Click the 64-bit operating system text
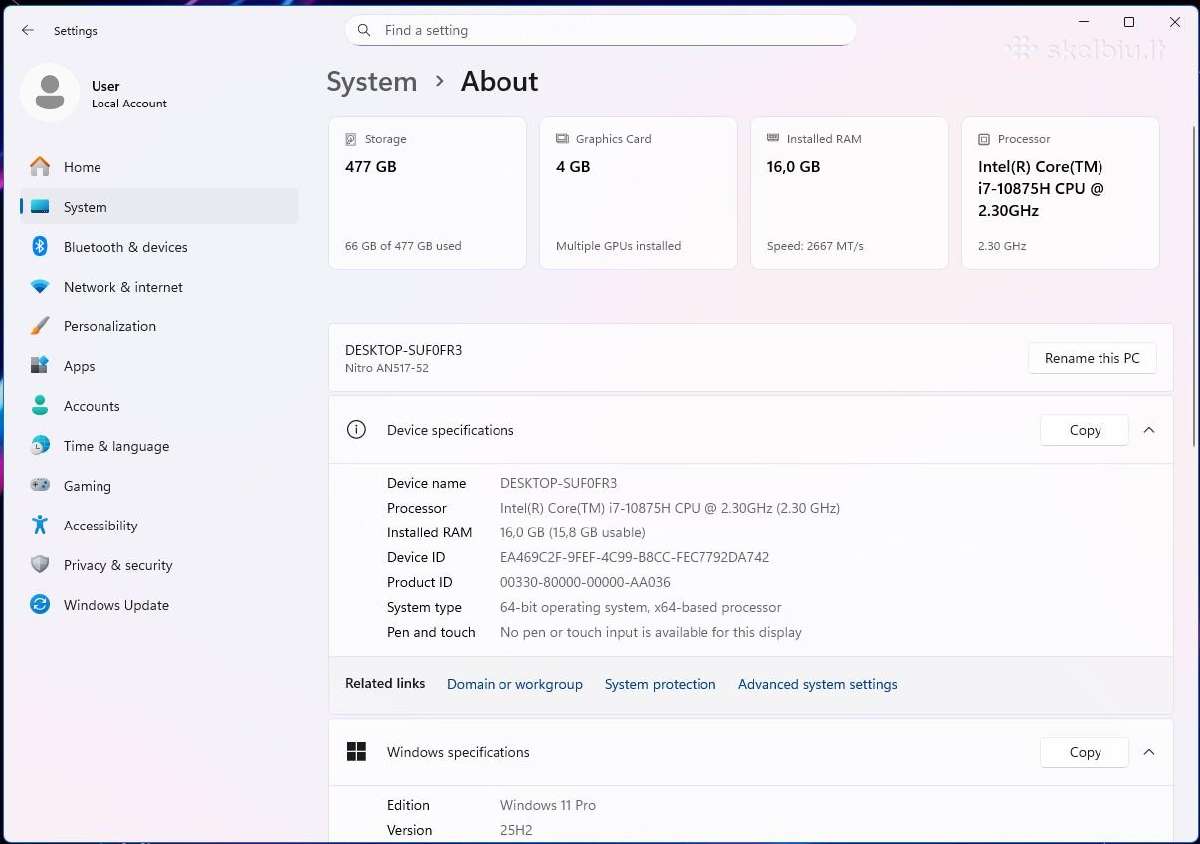This screenshot has height=844, width=1200. pos(641,607)
